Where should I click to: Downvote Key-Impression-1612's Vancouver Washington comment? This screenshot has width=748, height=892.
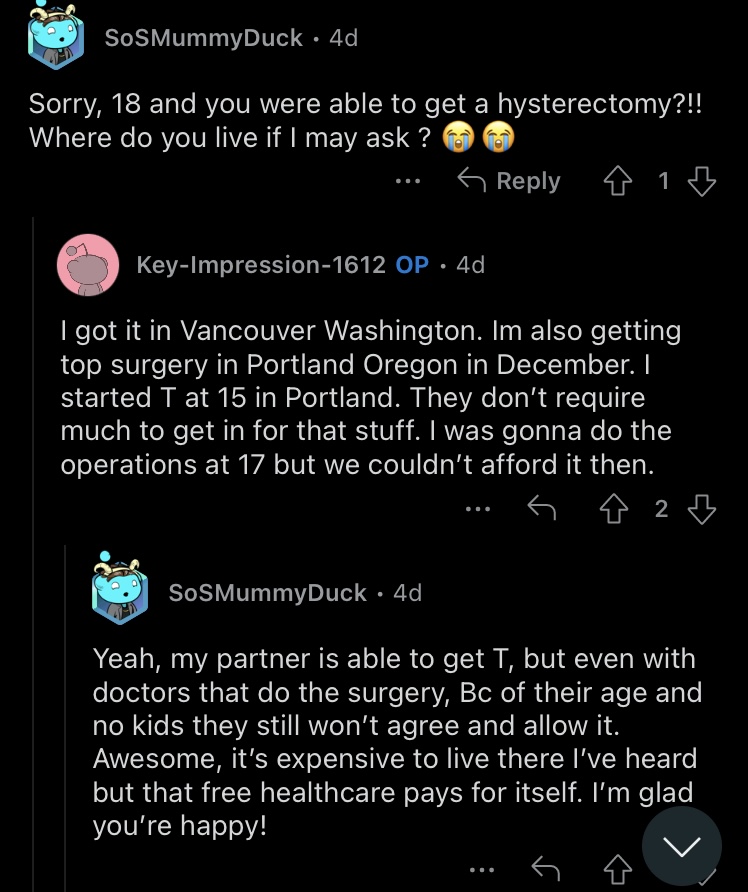(x=701, y=509)
